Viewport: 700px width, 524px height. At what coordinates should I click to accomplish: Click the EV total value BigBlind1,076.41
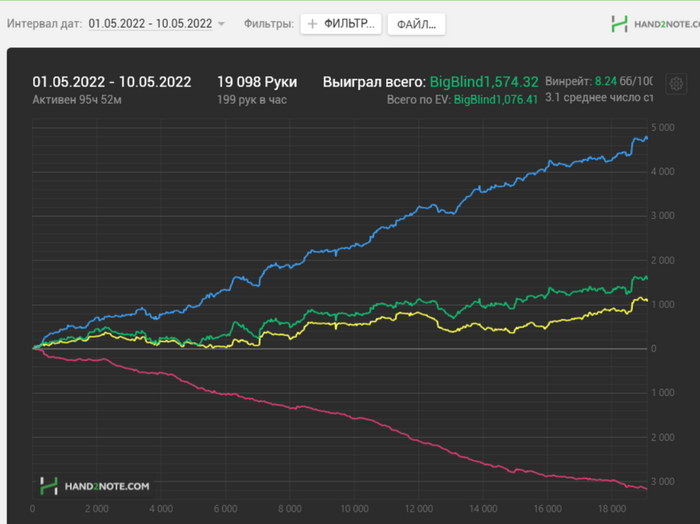click(496, 100)
